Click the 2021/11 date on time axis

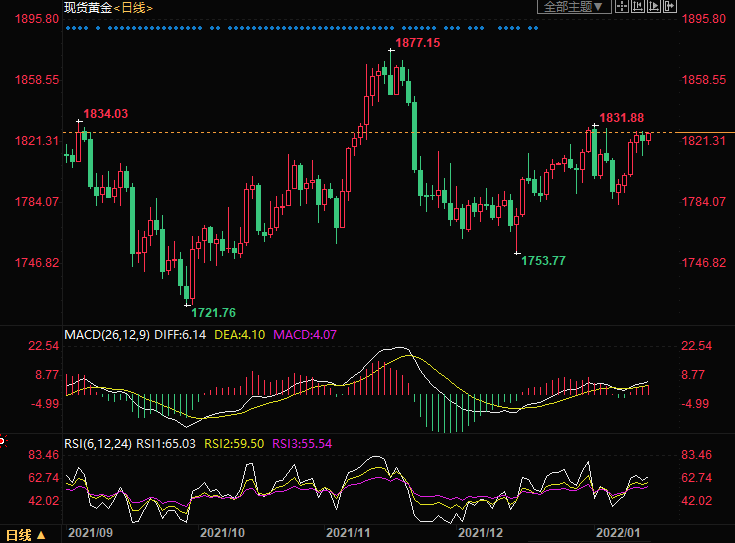pyautogui.click(x=350, y=535)
